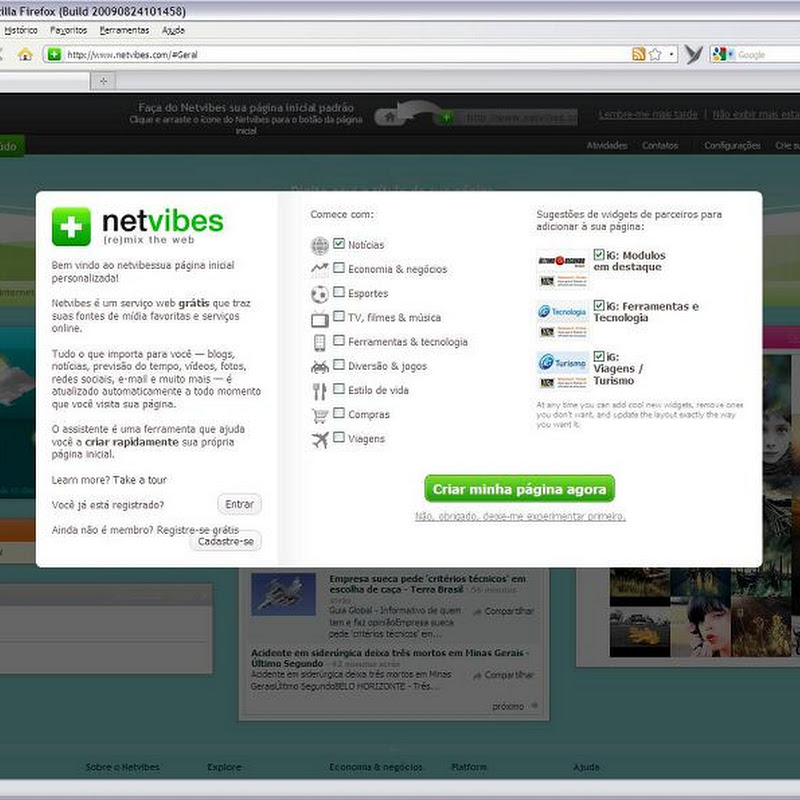
Task: Click the chart icon for Economia & negócios
Action: click(320, 269)
